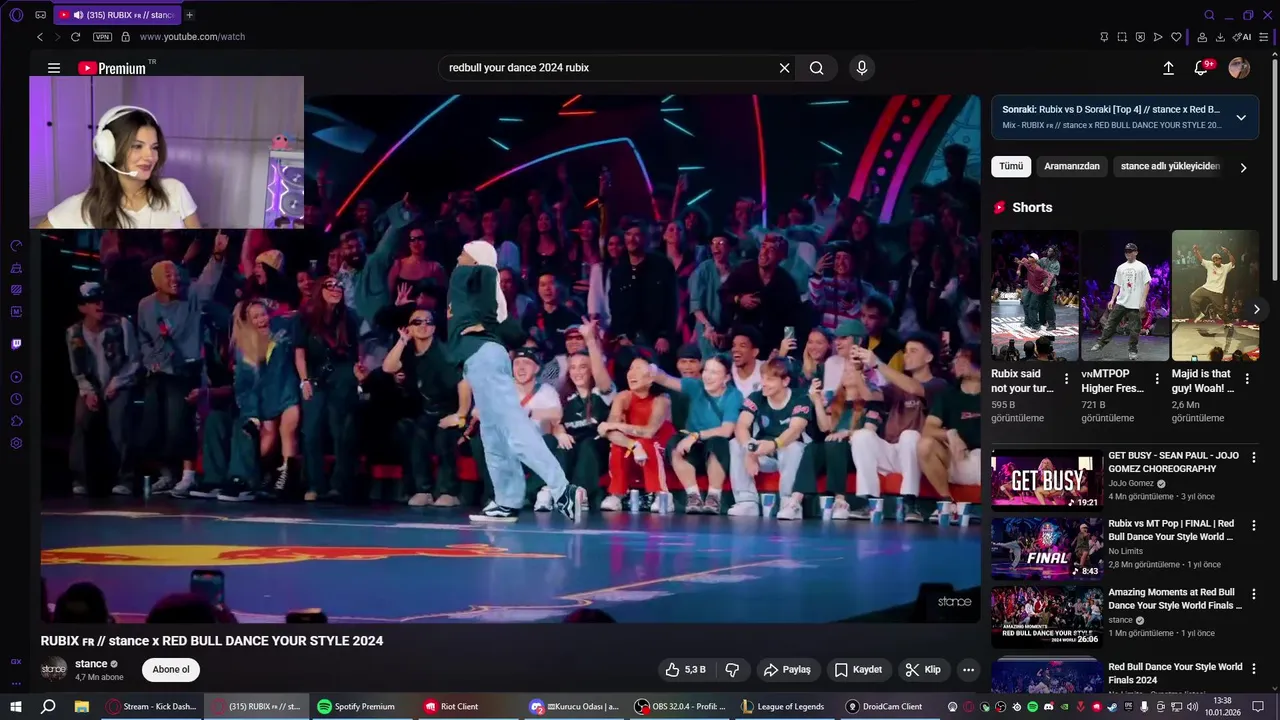Select the stance adlı yükleyiciden chip
This screenshot has height=720, width=1280.
1170,166
